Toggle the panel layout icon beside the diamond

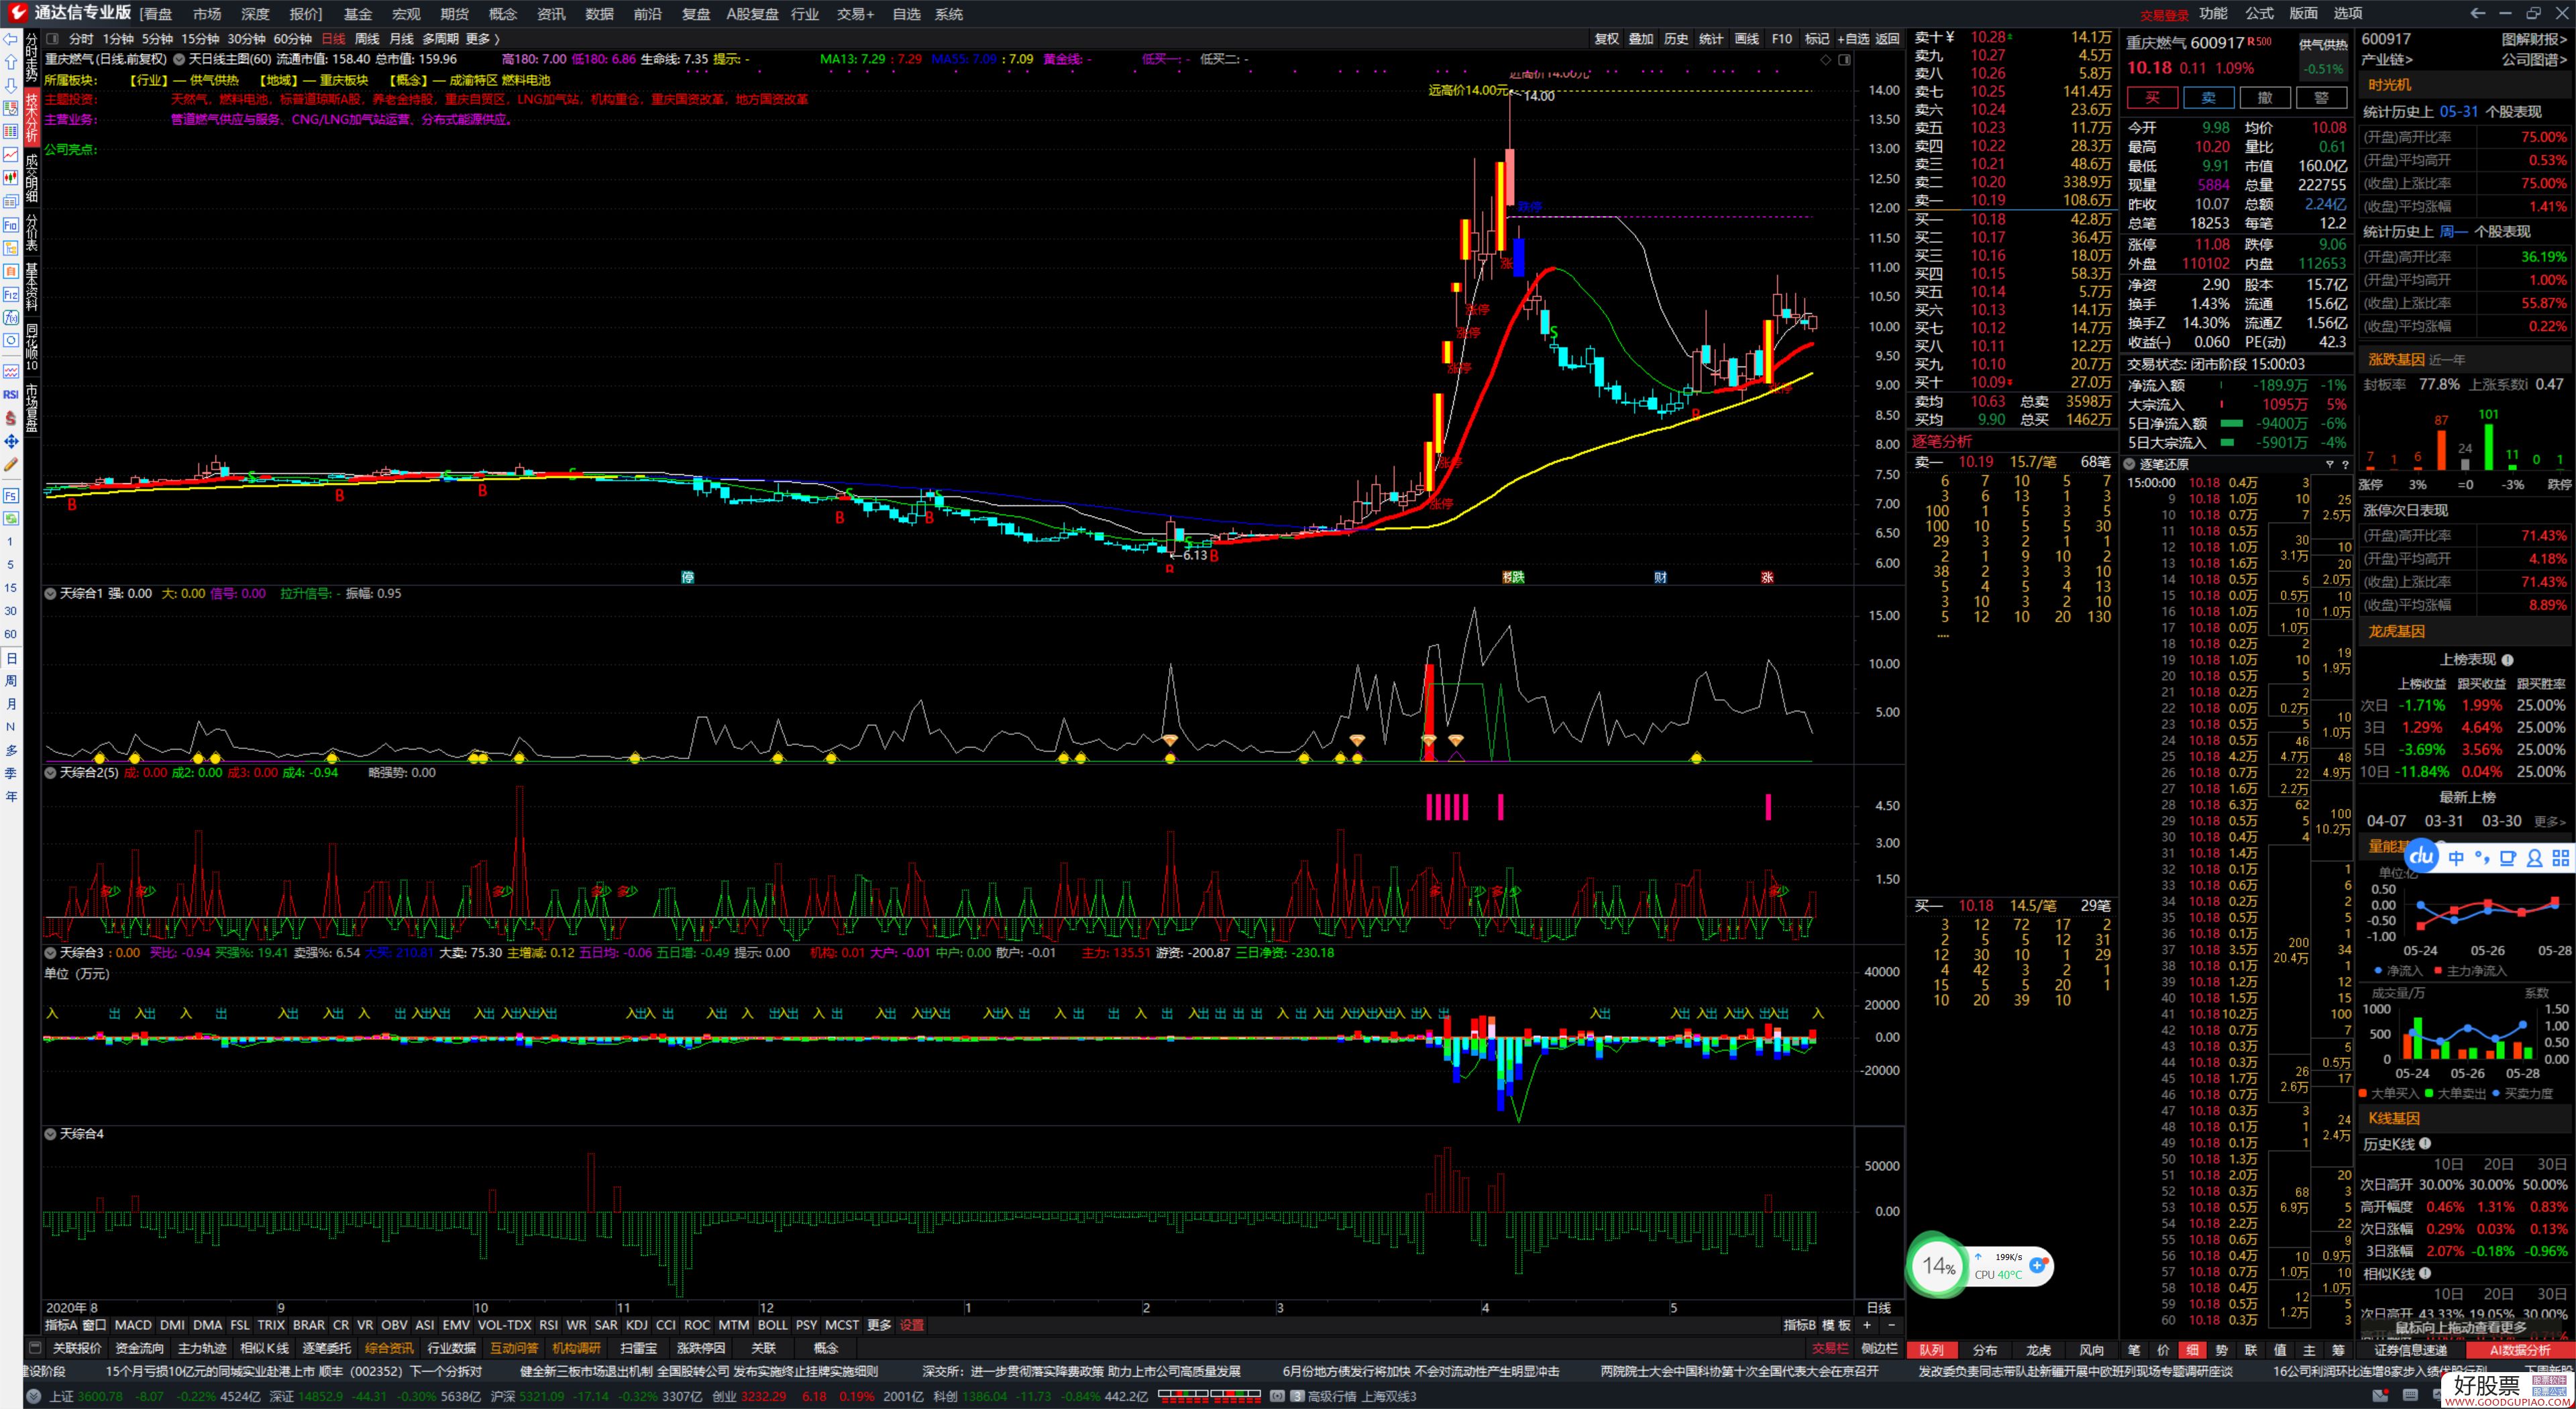[x=1844, y=60]
